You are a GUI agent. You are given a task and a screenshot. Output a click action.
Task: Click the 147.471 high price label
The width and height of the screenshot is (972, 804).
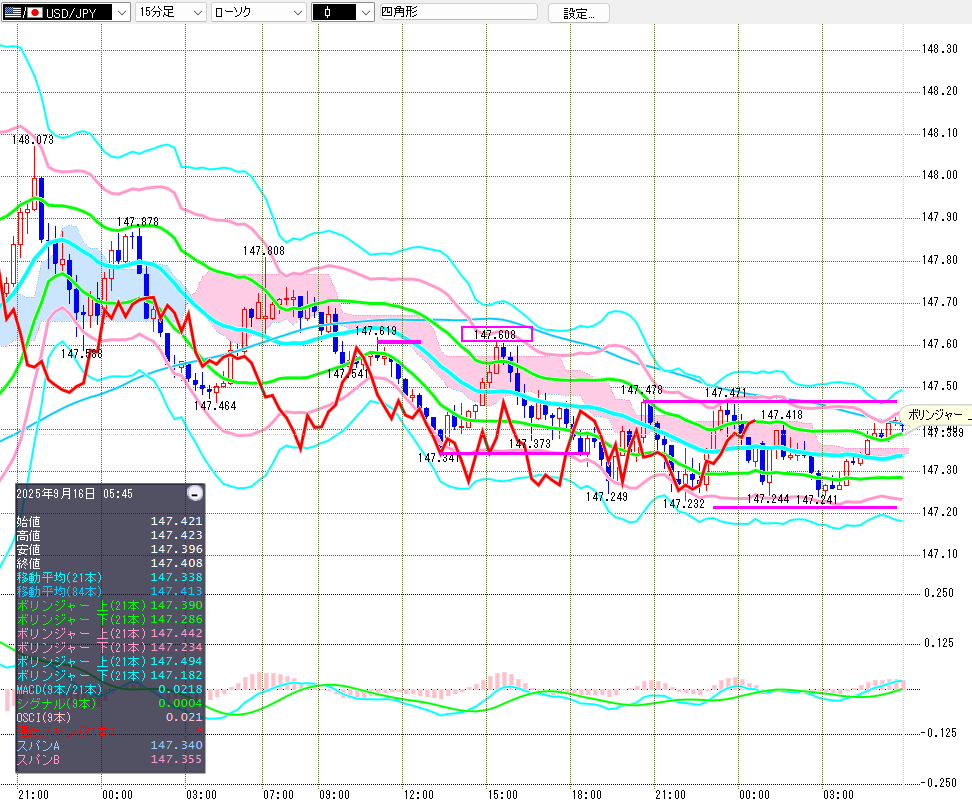725,393
